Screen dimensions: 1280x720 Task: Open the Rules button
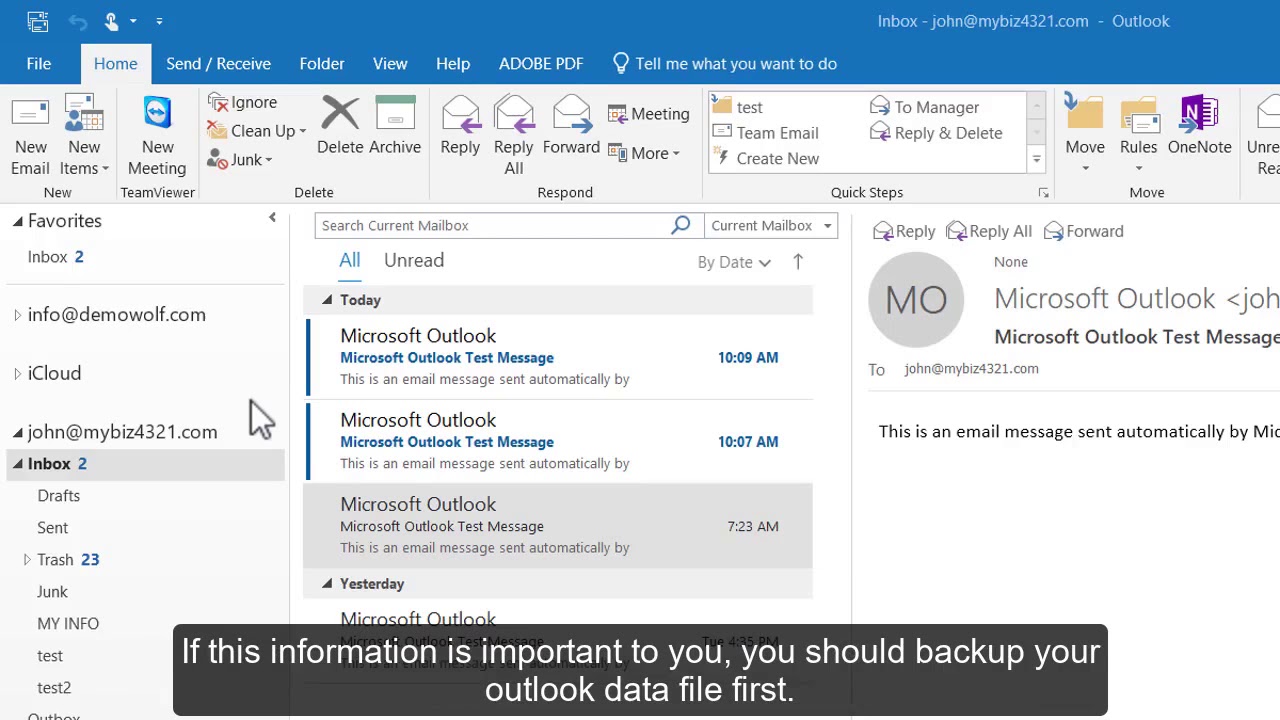pyautogui.click(x=1138, y=135)
